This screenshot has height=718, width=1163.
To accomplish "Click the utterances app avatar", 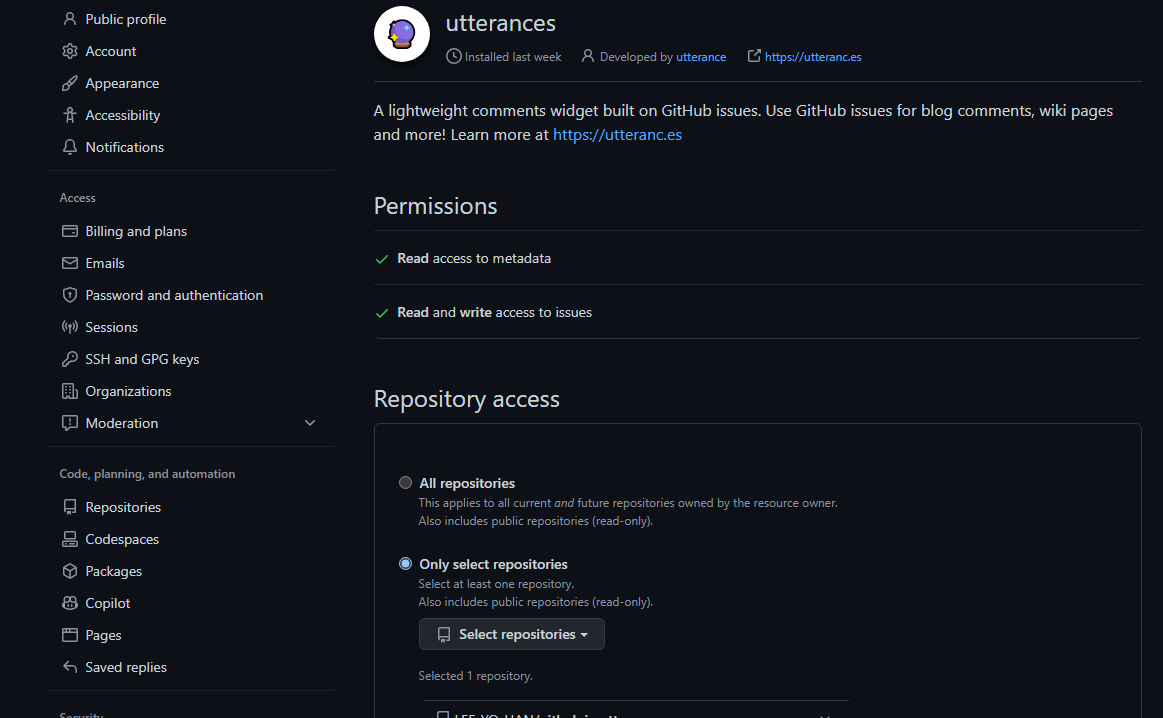I will click(402, 34).
